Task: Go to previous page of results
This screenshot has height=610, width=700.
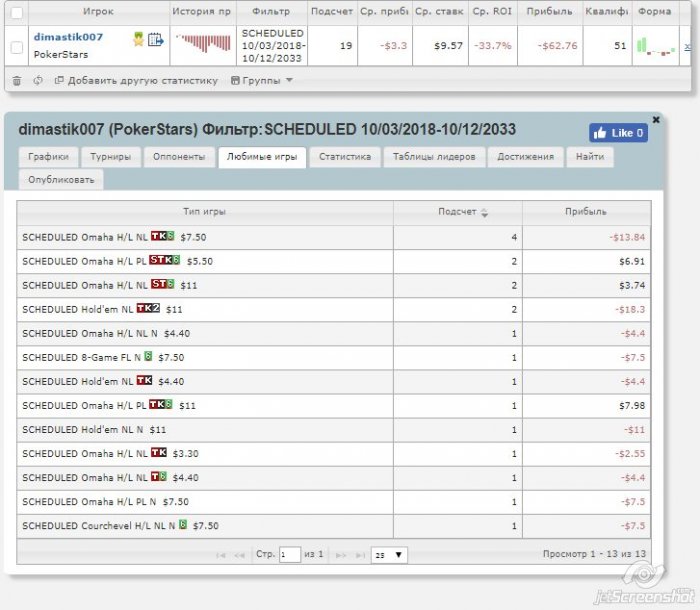Action: click(239, 556)
